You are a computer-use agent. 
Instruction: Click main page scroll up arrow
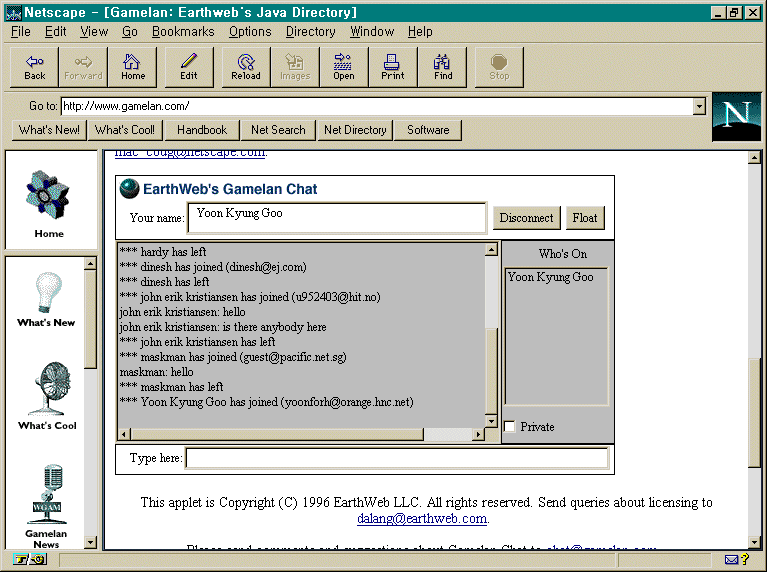click(x=754, y=157)
